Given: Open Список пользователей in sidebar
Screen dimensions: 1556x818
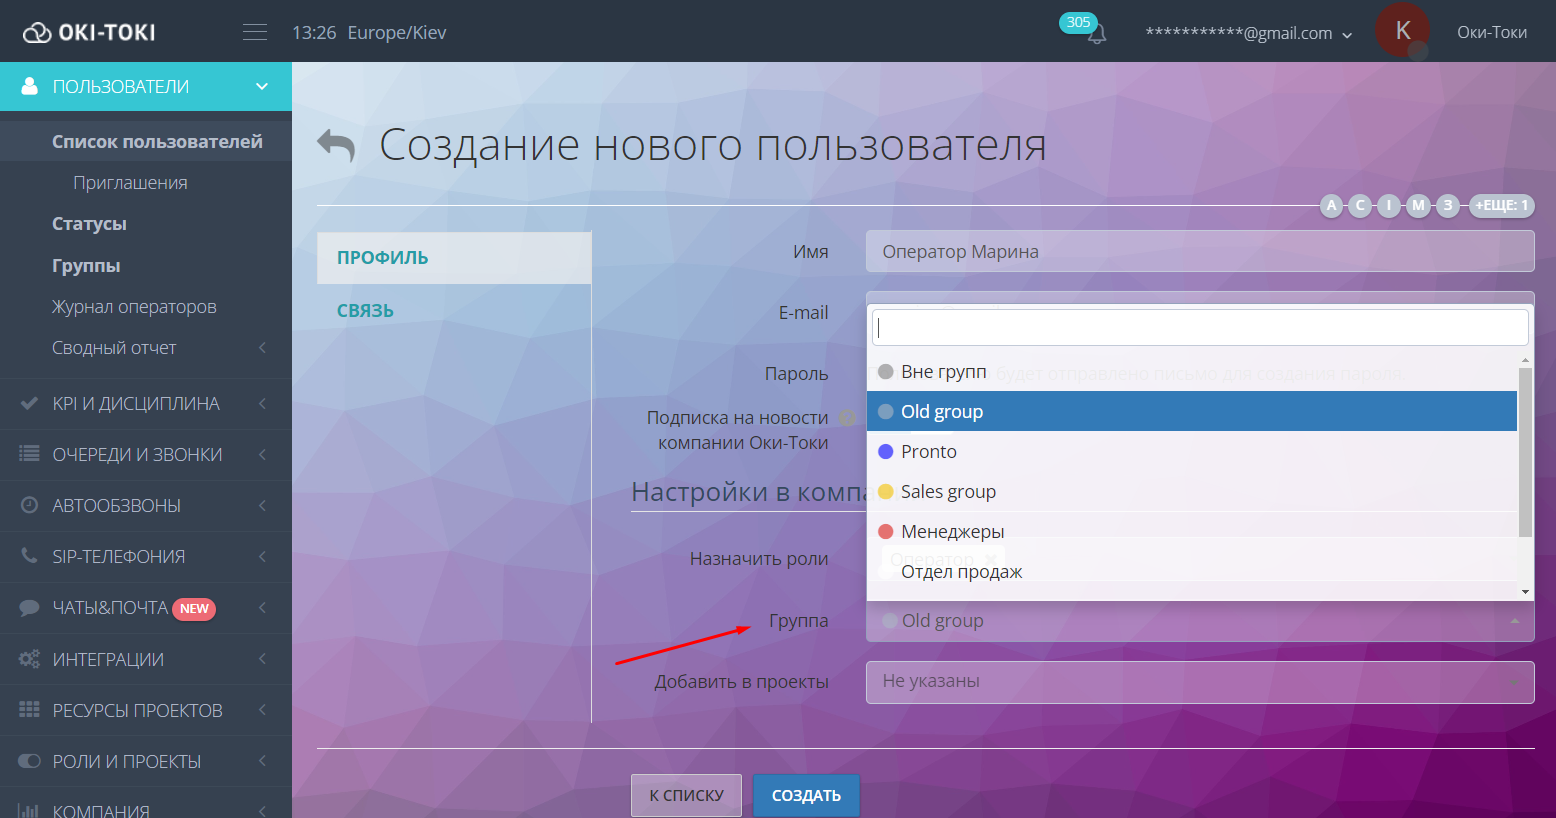Looking at the screenshot, I should (x=157, y=141).
